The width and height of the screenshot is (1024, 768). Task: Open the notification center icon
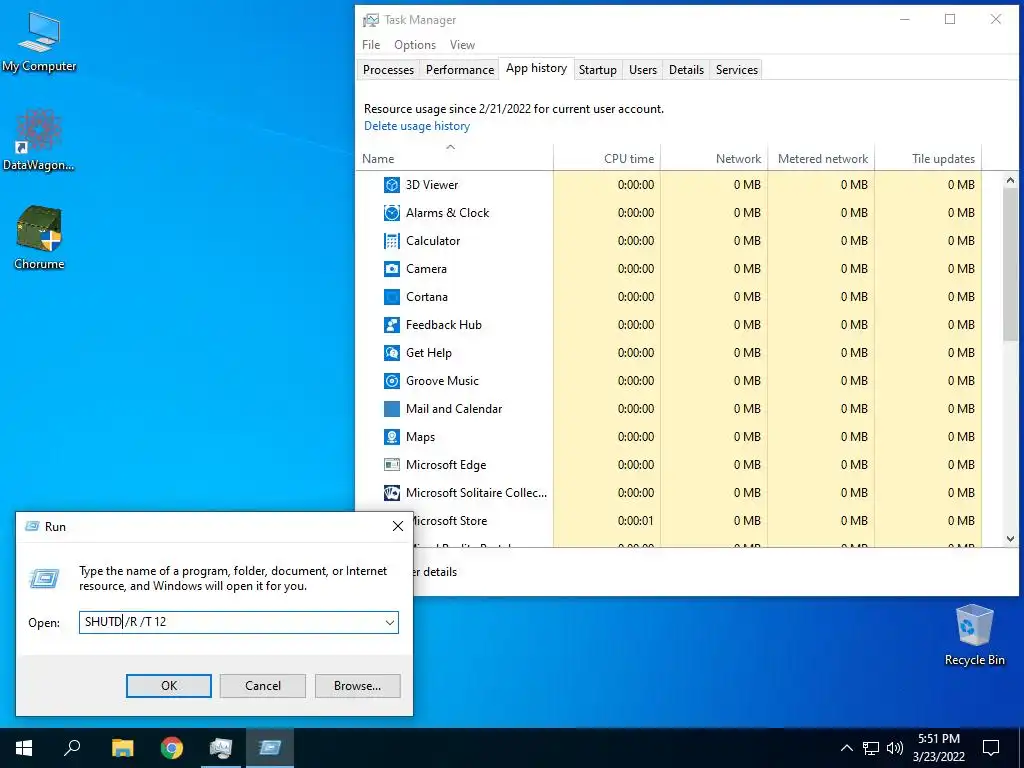click(991, 748)
